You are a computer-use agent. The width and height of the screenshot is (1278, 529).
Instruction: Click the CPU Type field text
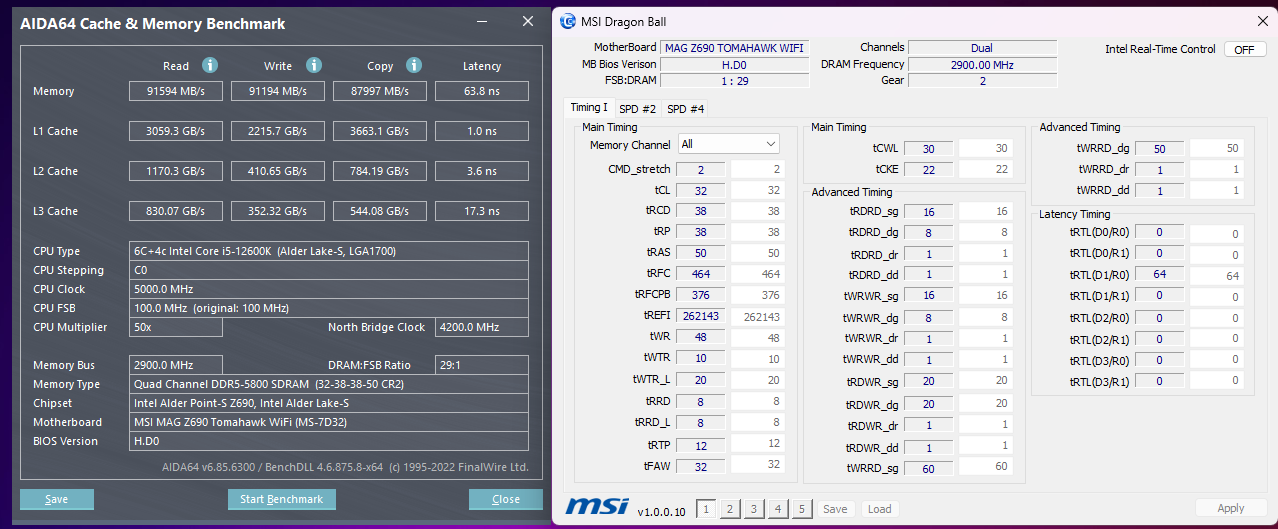(329, 251)
